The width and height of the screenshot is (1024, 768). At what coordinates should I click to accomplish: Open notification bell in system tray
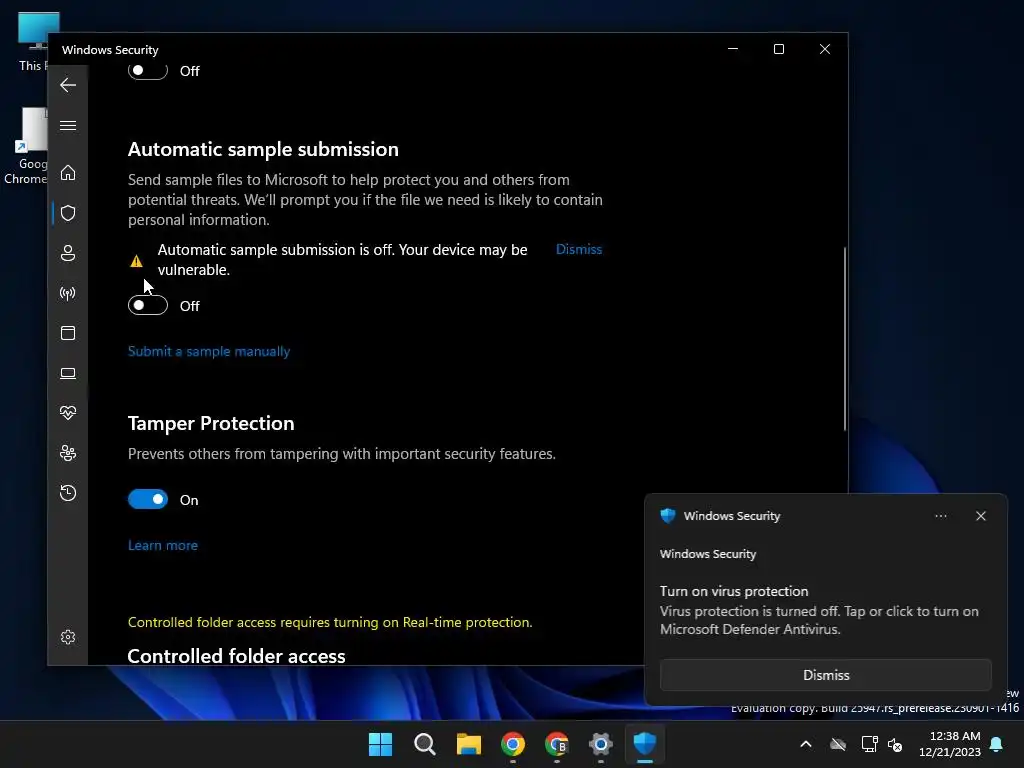click(997, 744)
